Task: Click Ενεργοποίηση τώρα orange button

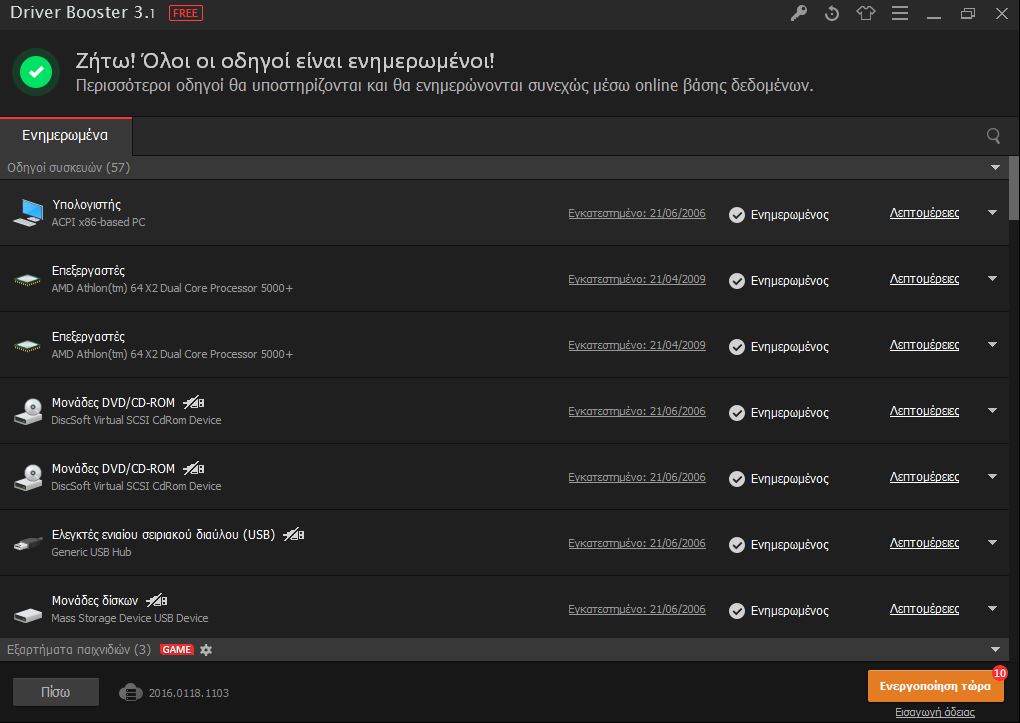Action: click(x=935, y=686)
